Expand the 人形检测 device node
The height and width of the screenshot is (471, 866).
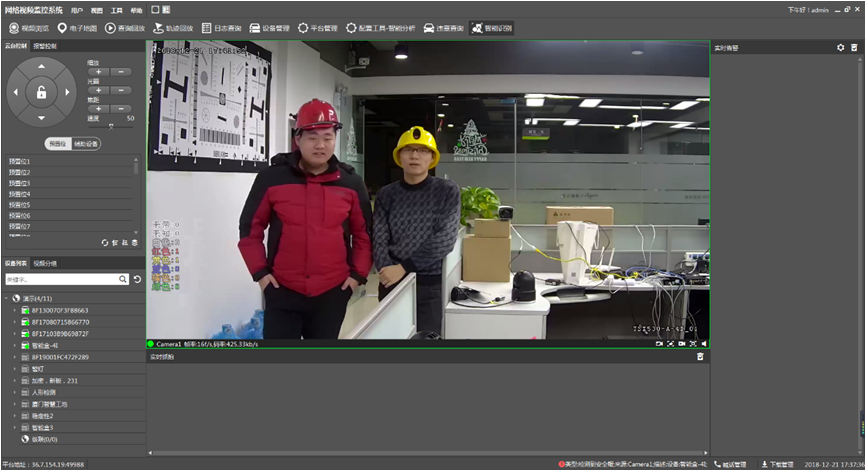15,392
